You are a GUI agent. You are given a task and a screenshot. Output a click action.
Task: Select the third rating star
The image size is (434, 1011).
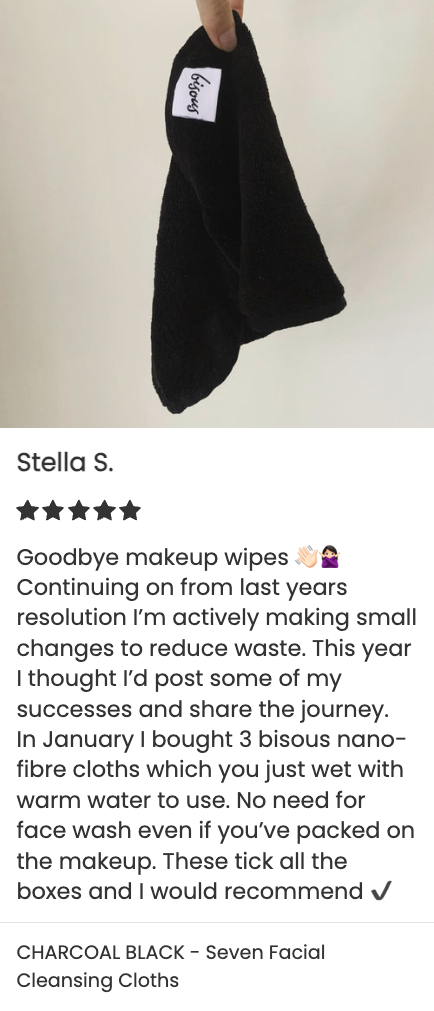pyautogui.click(x=79, y=511)
